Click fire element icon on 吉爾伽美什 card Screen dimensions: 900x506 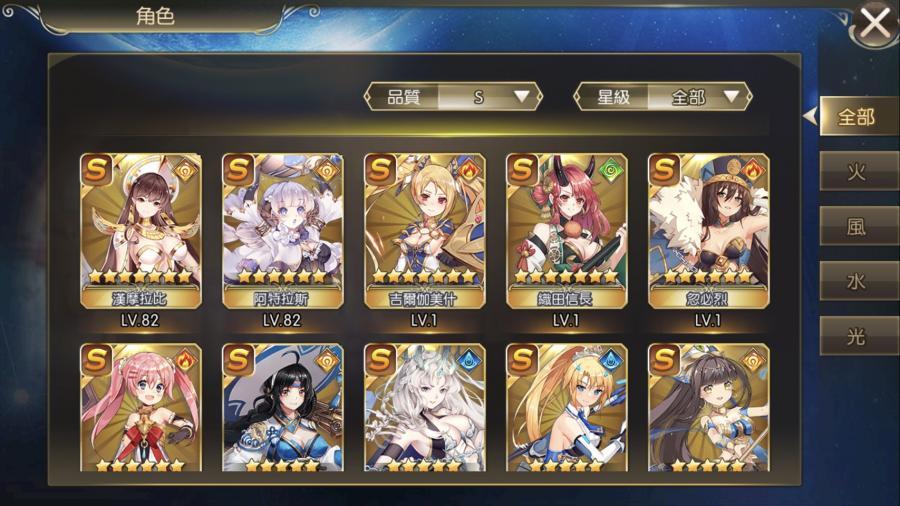[468, 170]
